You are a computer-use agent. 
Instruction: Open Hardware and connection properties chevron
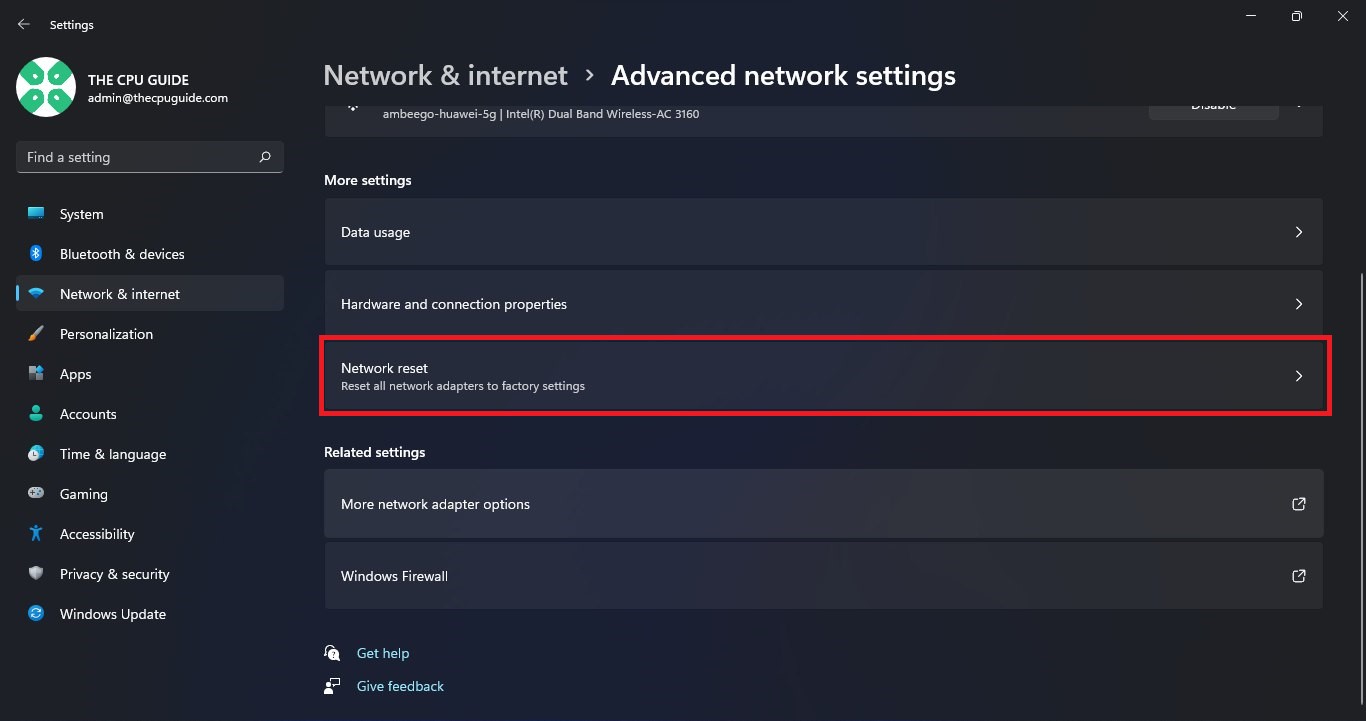click(1299, 304)
